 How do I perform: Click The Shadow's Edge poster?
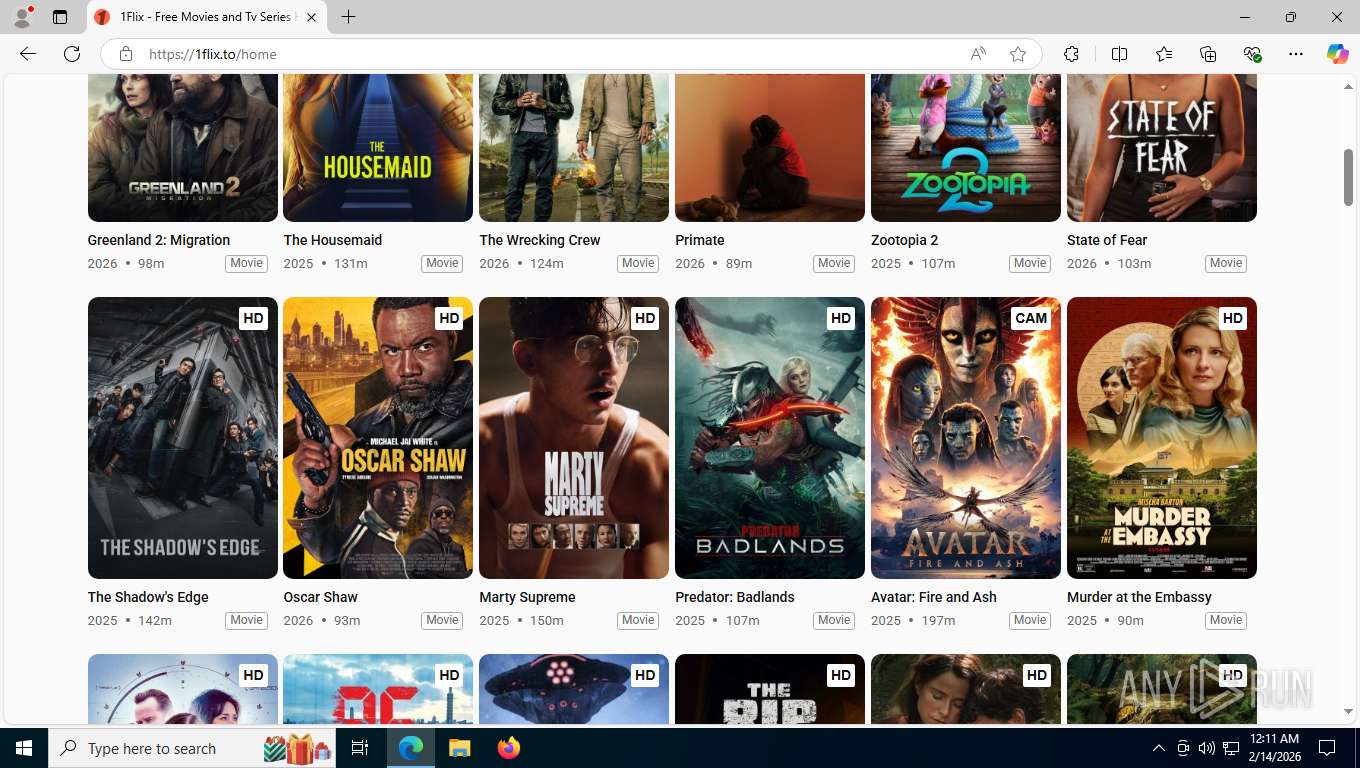point(183,438)
